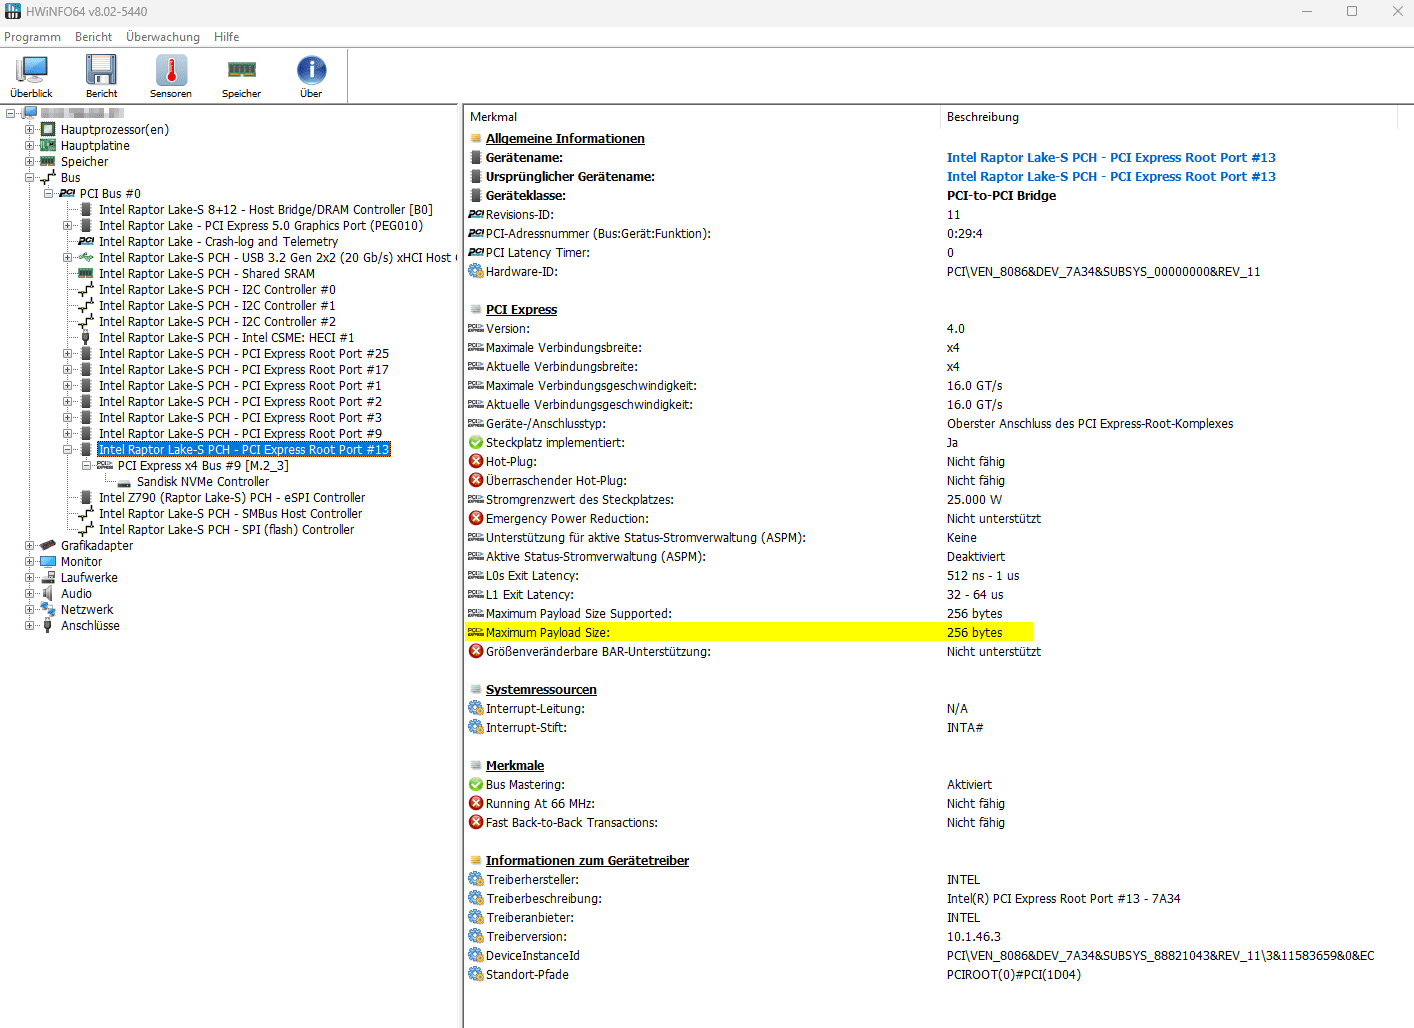Expand the Hauptprozessor(en) tree node

click(x=30, y=130)
